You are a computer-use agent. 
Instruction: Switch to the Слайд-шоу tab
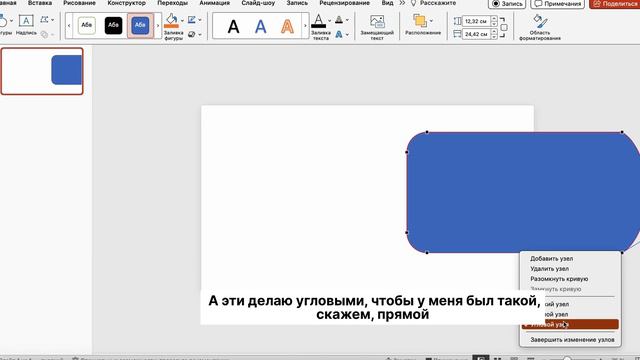coord(258,3)
